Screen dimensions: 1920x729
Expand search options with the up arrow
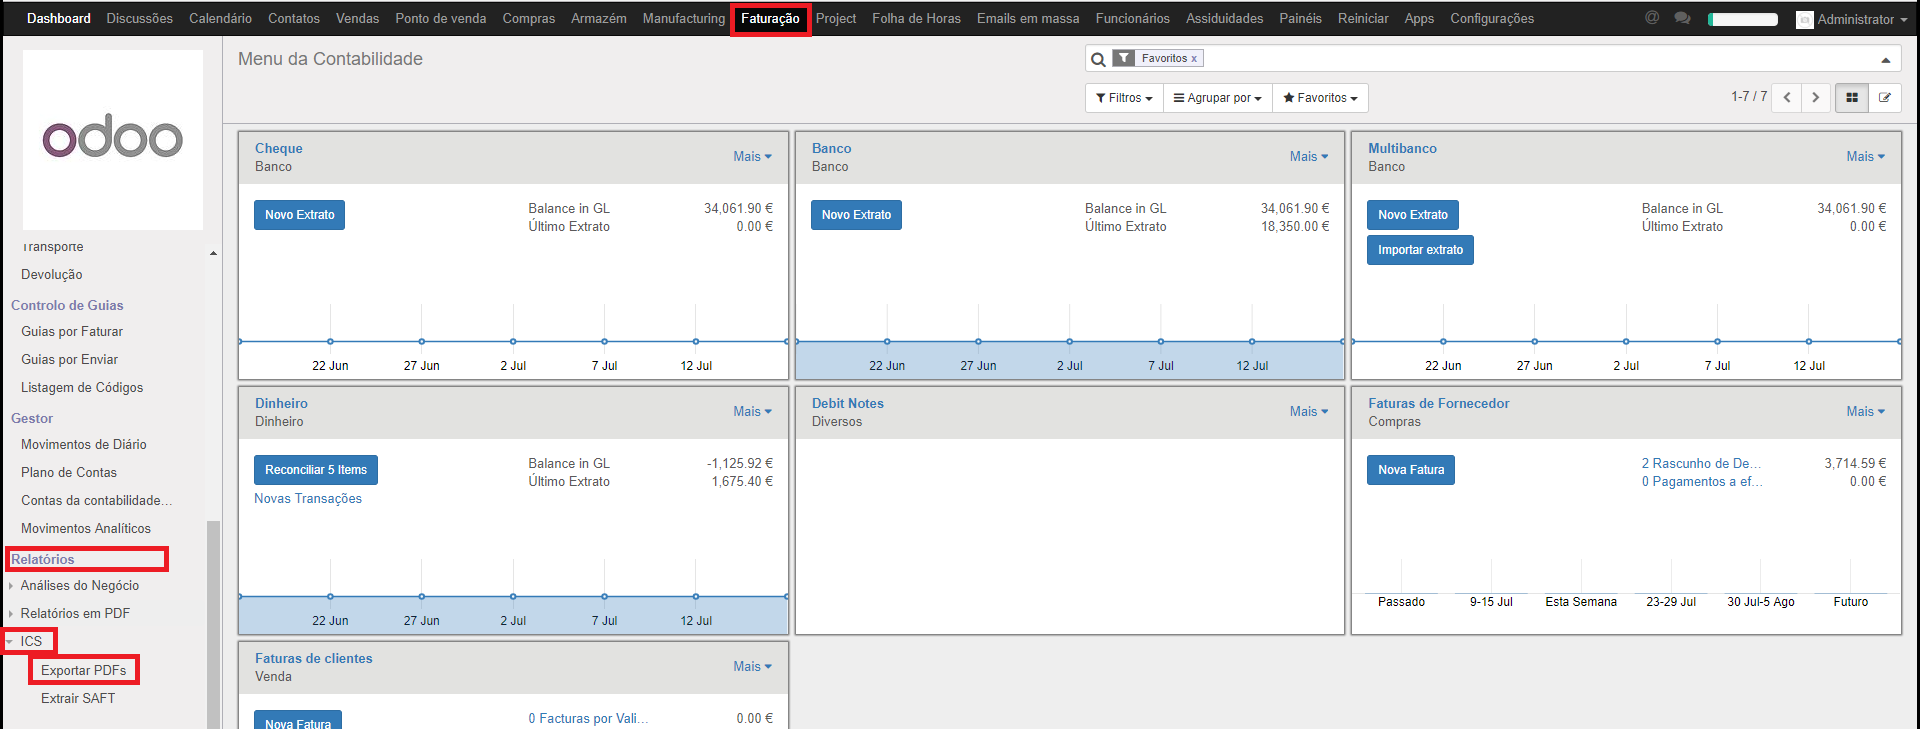tap(1886, 60)
